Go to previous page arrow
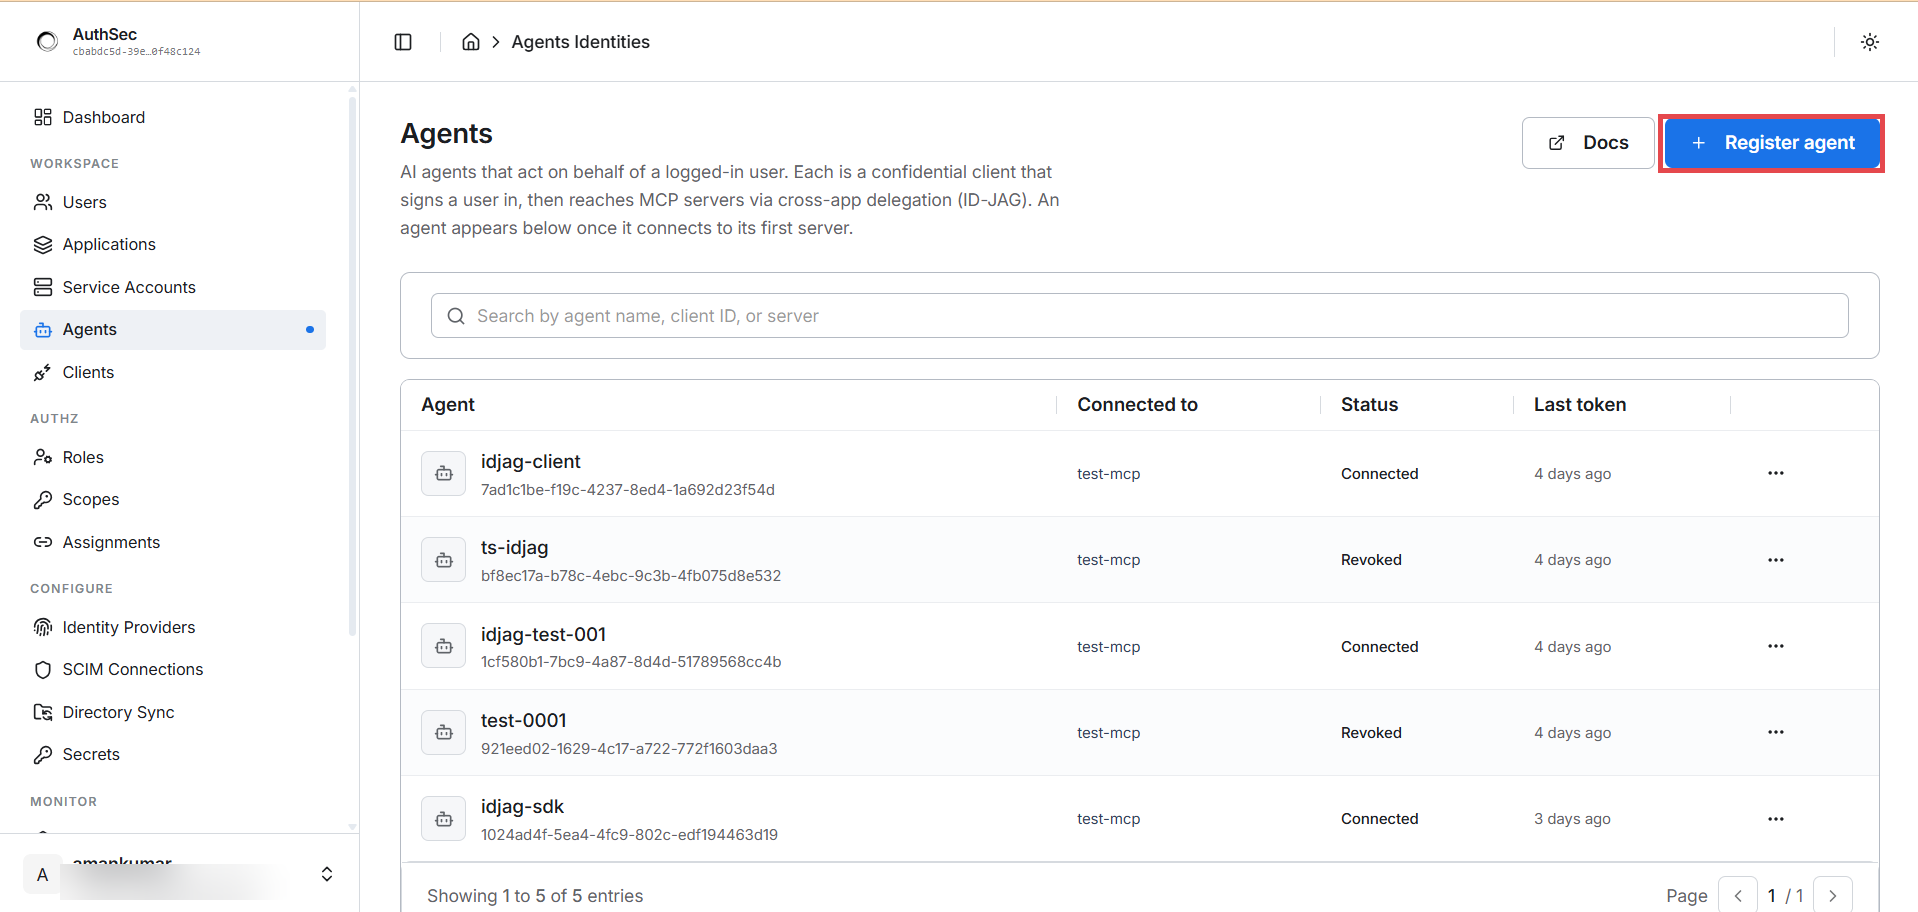Viewport: 1918px width, 912px height. tap(1738, 895)
